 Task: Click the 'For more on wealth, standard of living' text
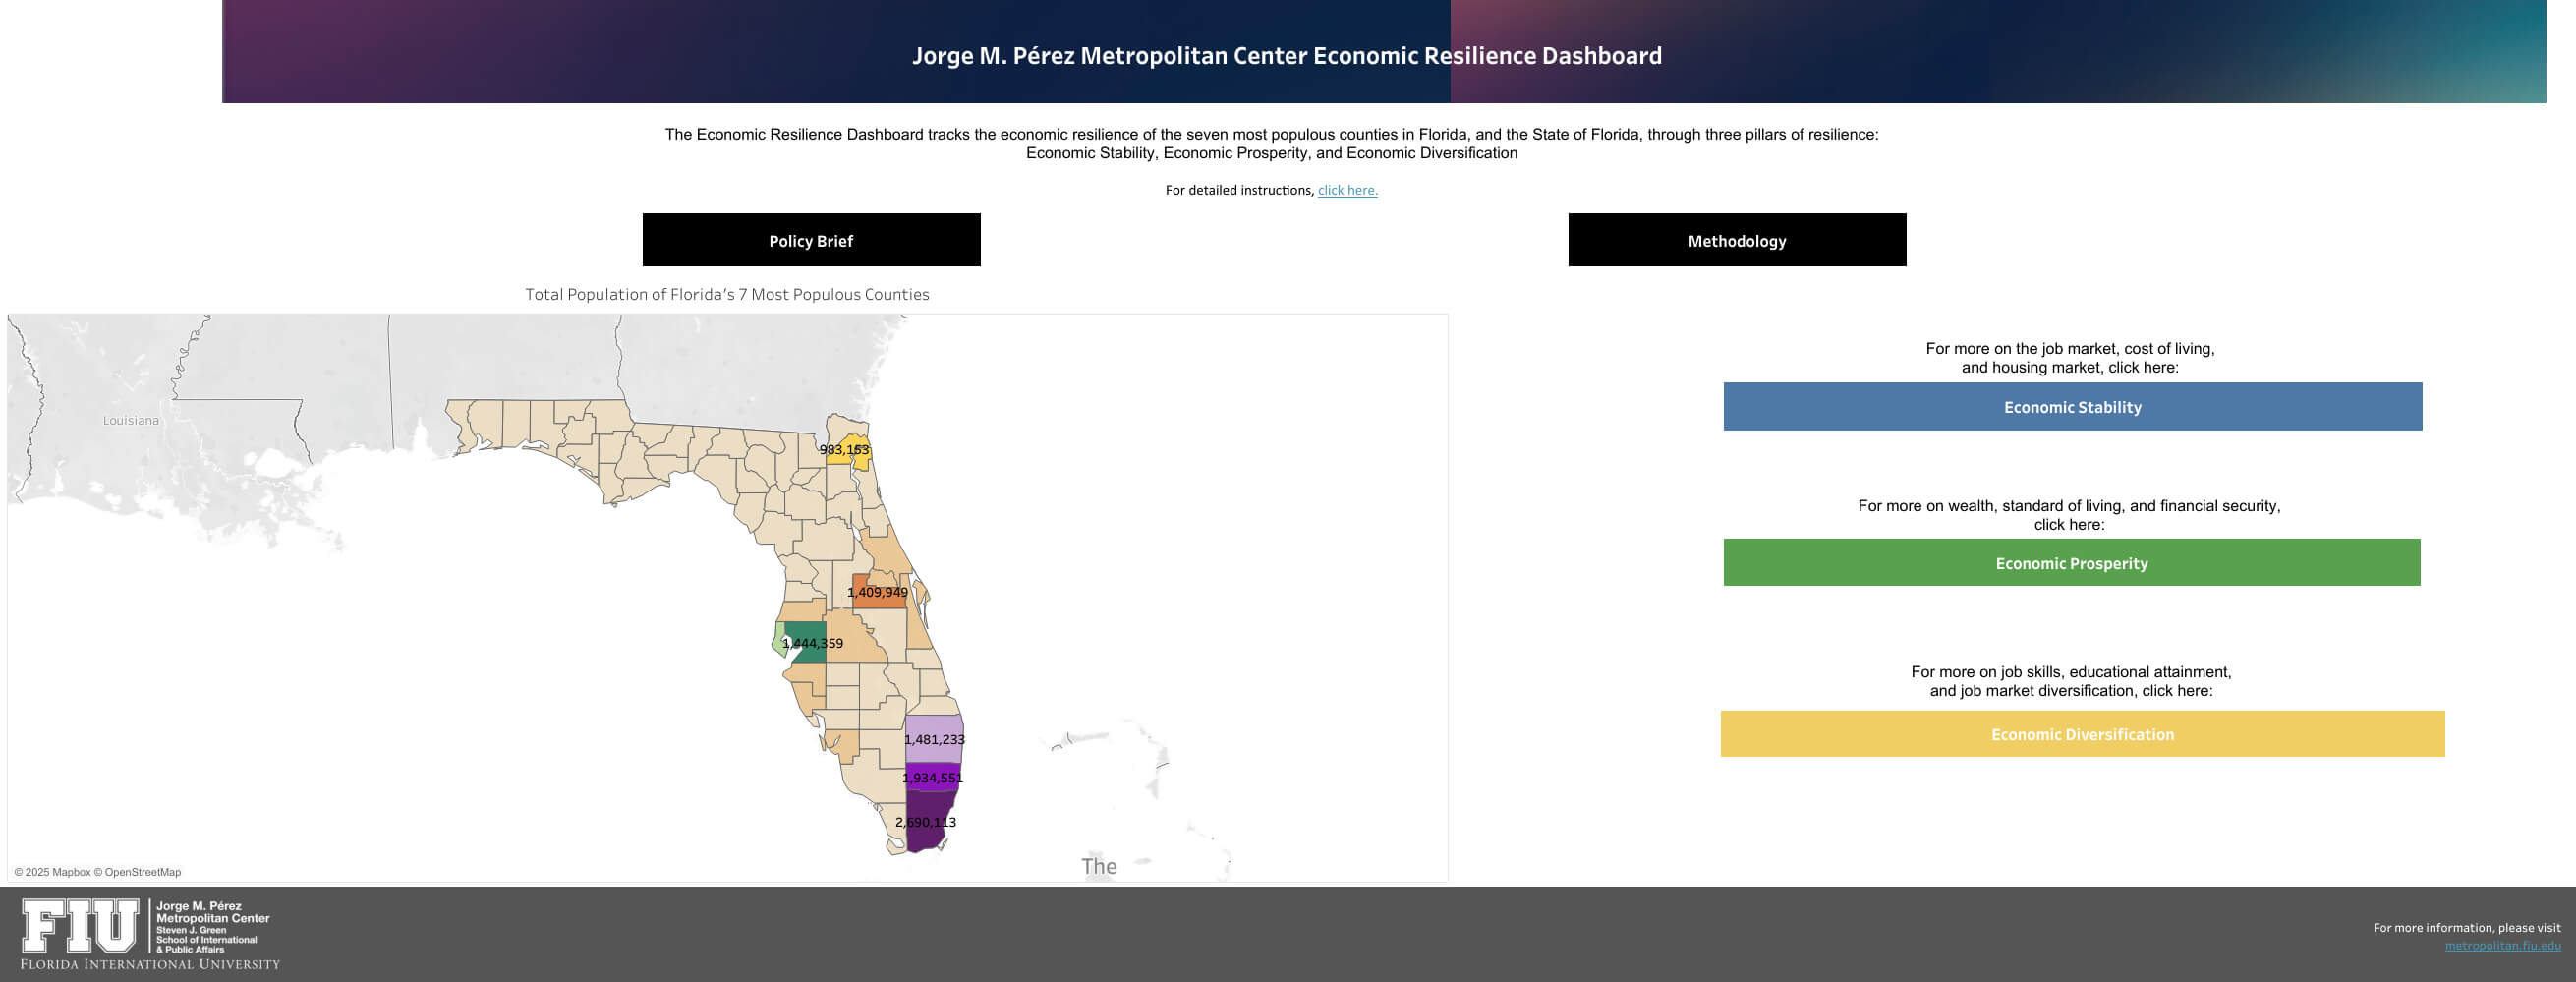pos(2069,515)
